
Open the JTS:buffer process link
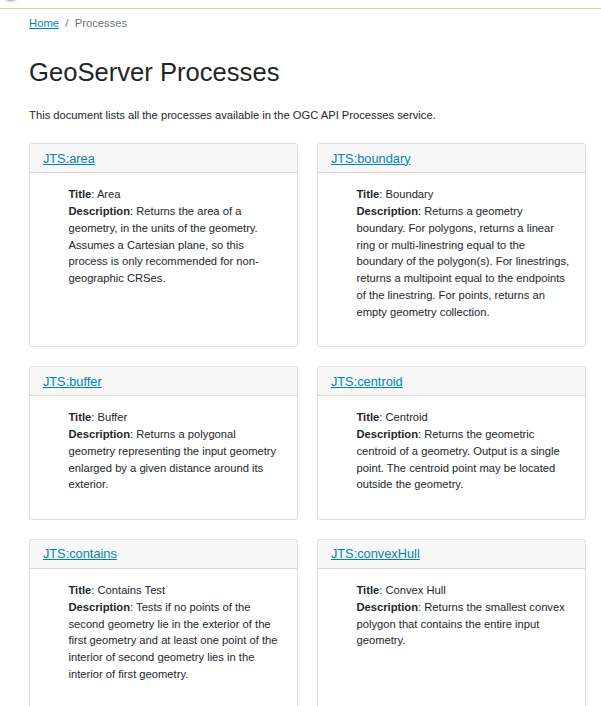pos(72,382)
